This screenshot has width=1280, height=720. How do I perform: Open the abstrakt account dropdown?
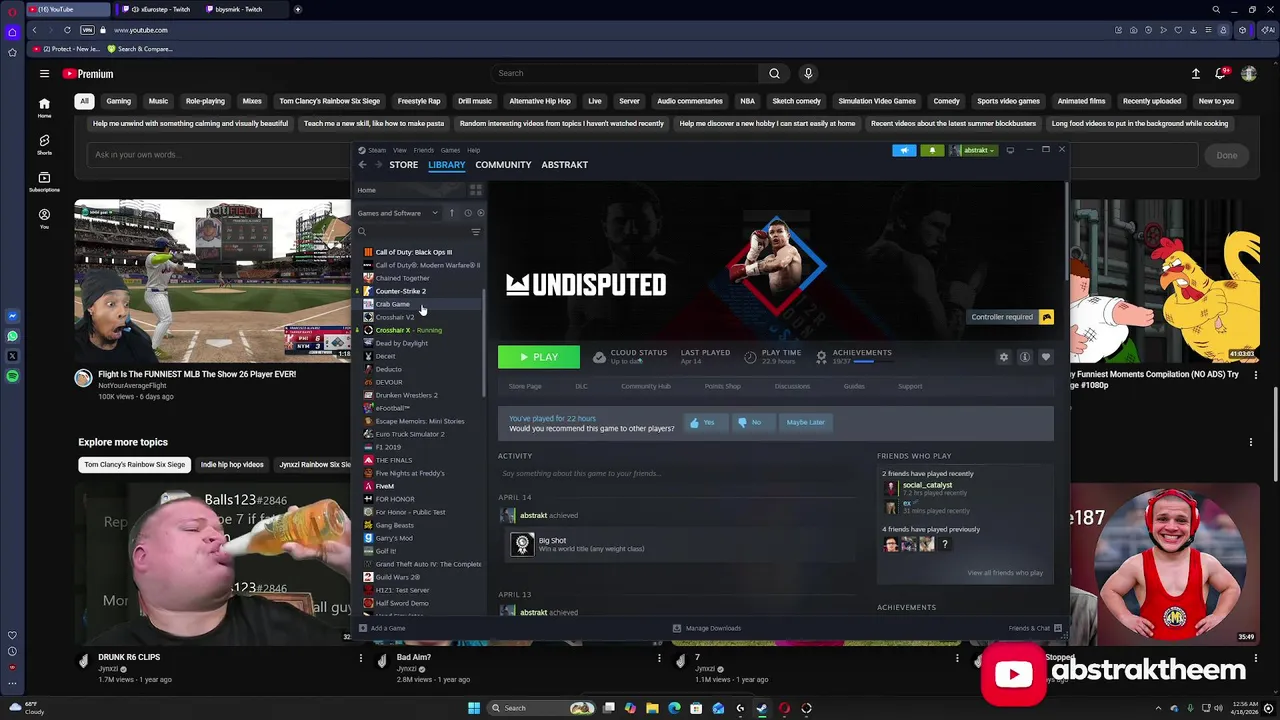point(975,150)
